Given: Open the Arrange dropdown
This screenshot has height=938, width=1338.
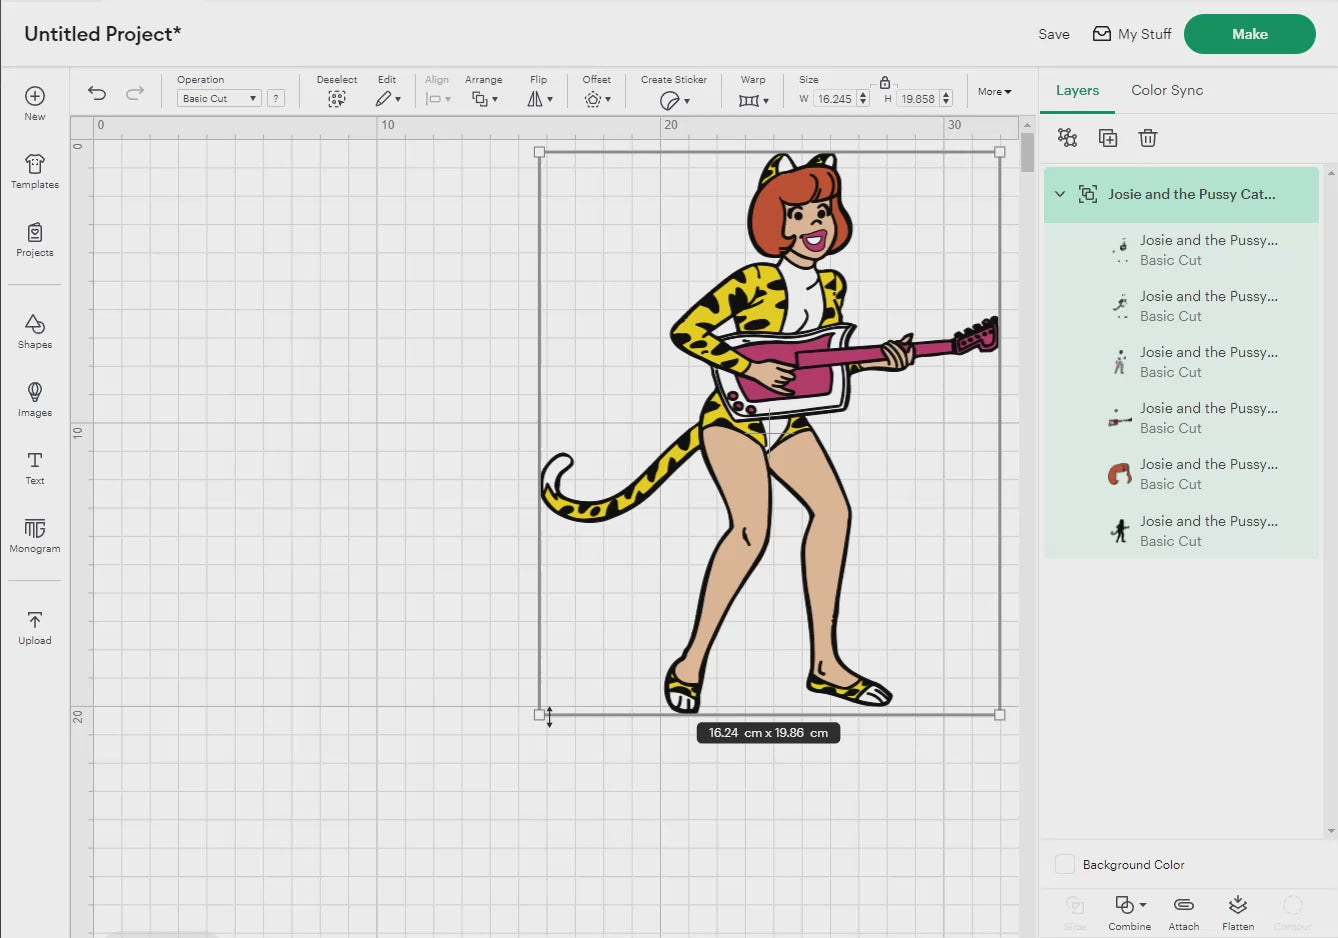Looking at the screenshot, I should tap(484, 99).
